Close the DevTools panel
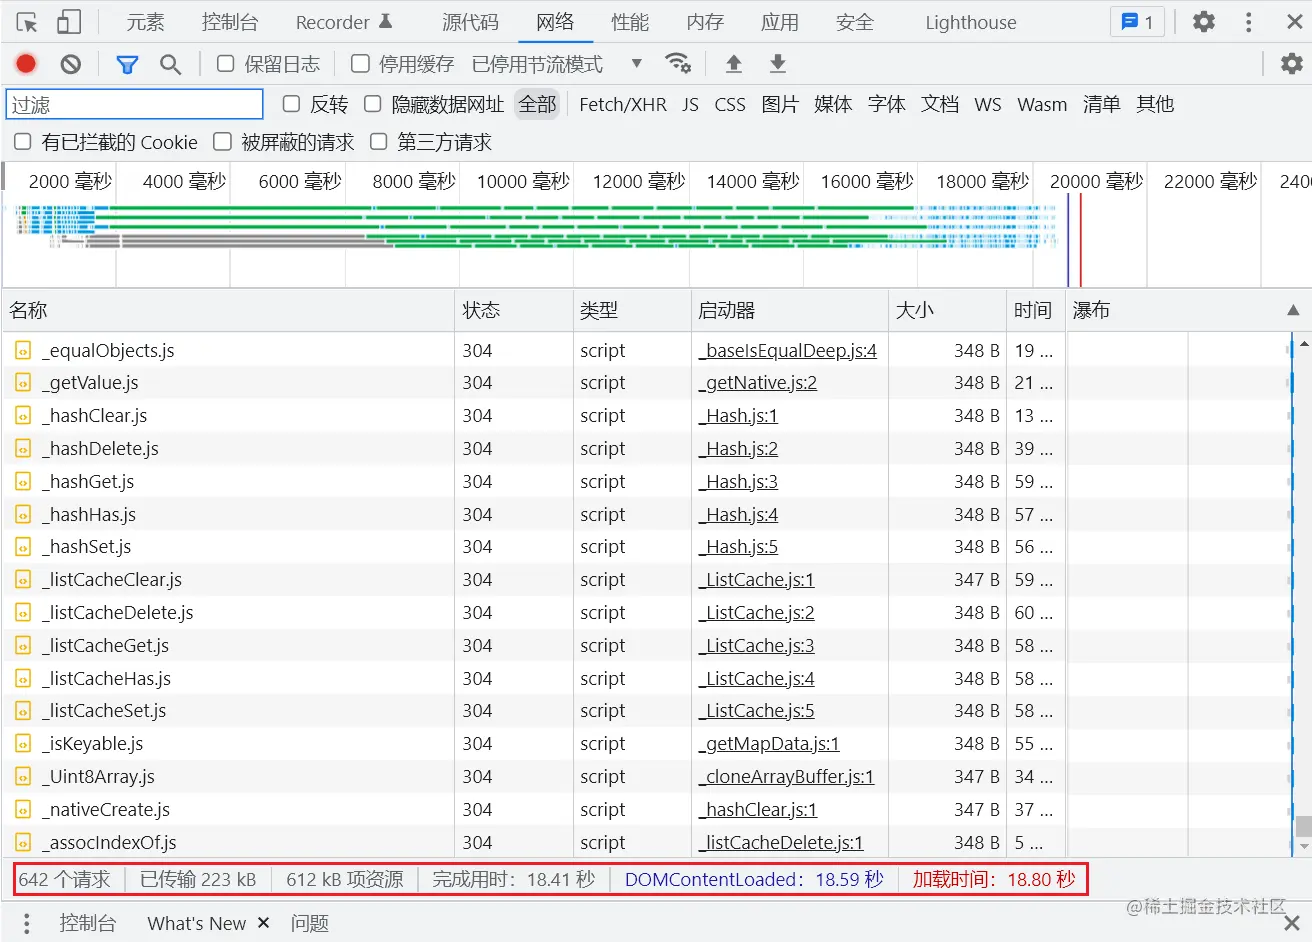 tap(1294, 22)
